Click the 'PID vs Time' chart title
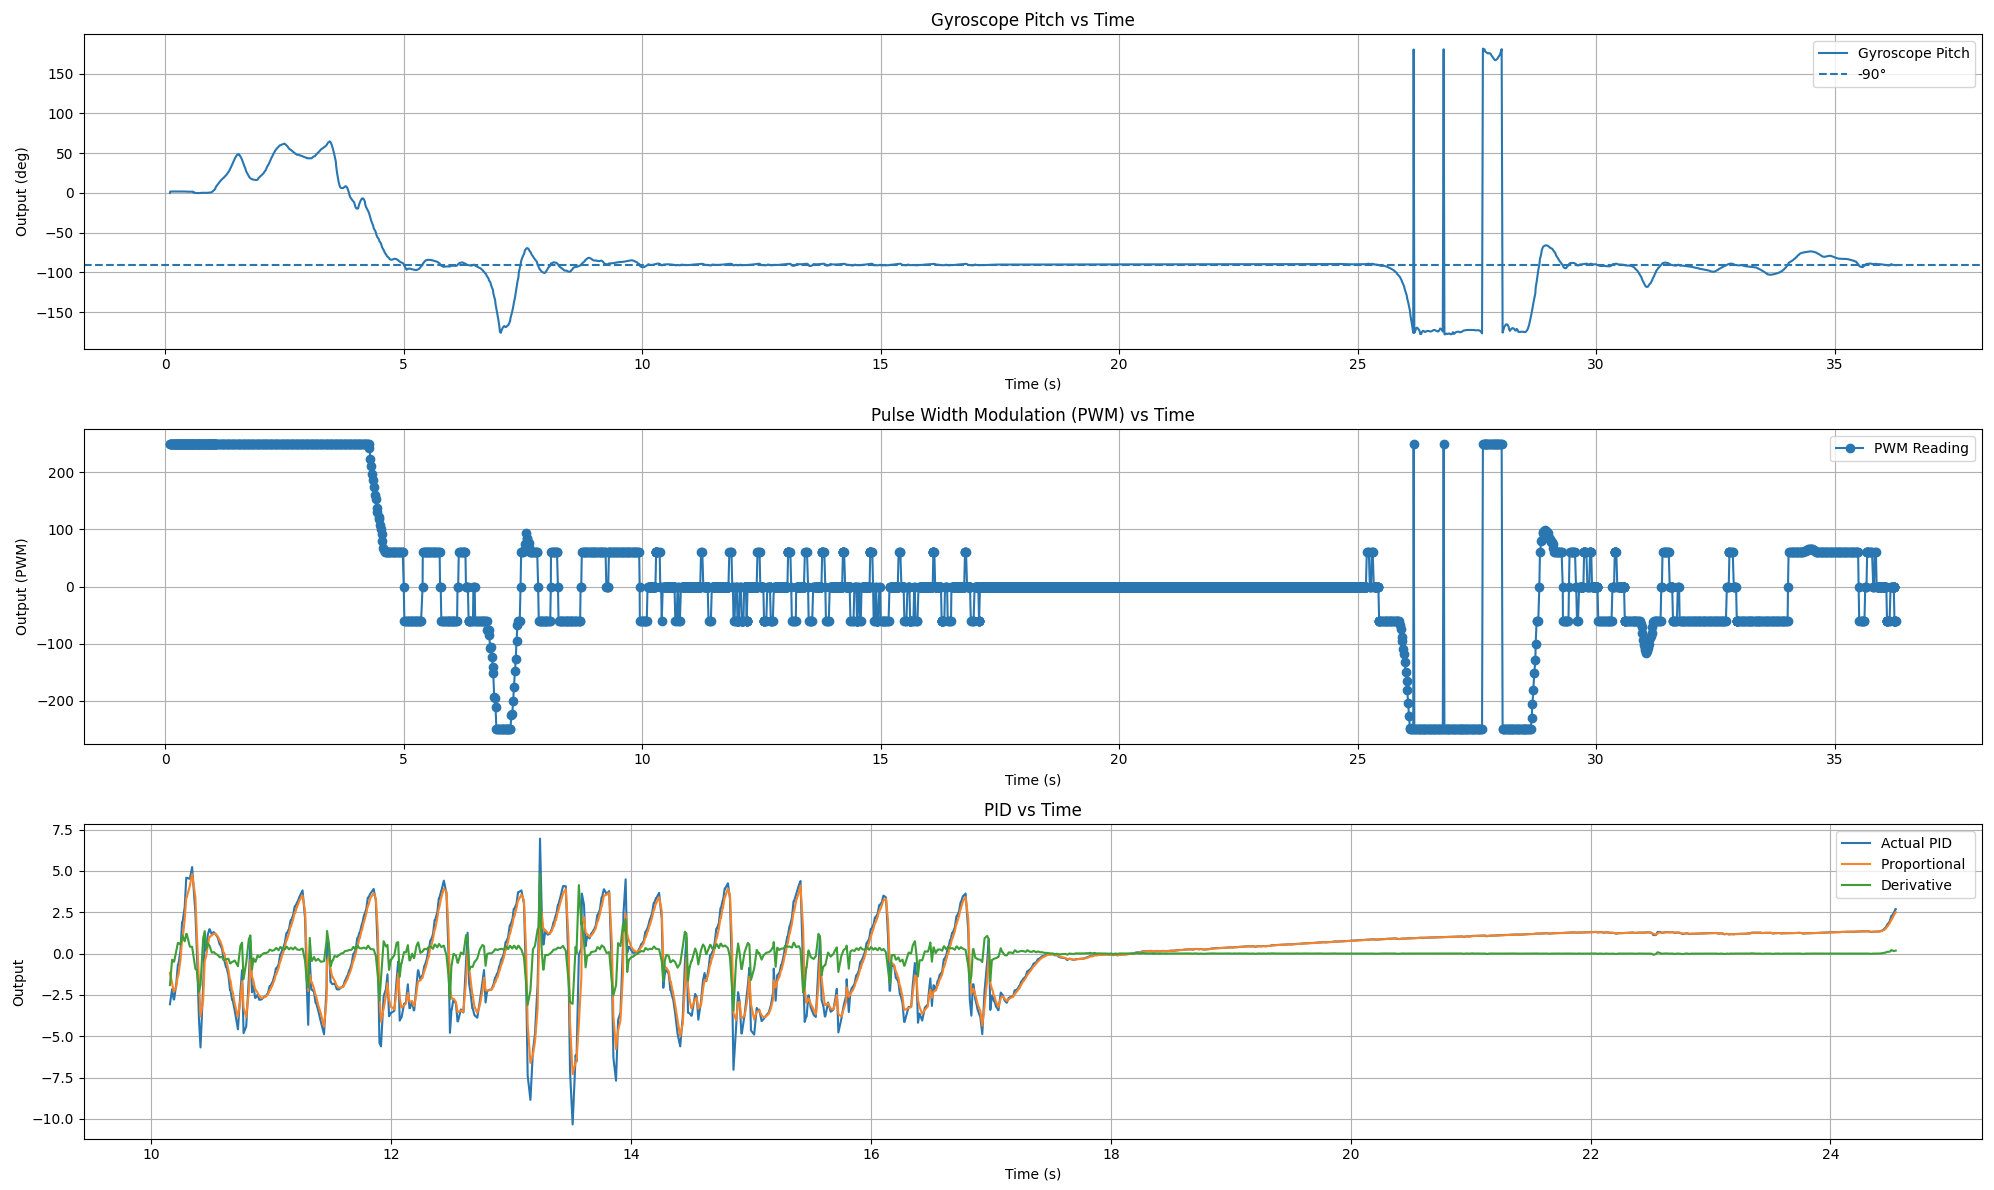This screenshot has height=1190, width=1994. click(1032, 810)
